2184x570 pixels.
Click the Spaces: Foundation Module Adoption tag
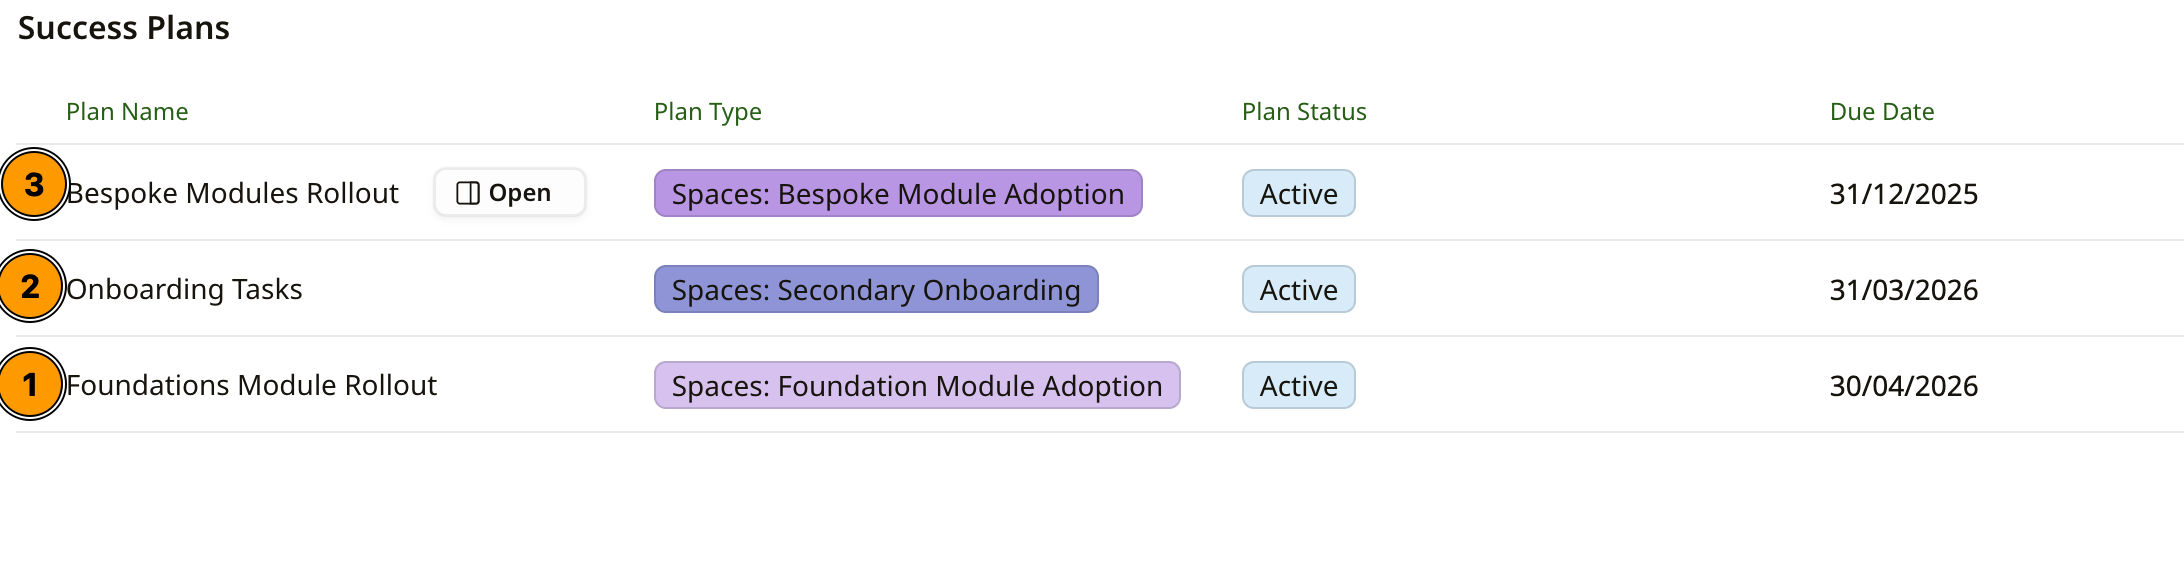[x=917, y=385]
